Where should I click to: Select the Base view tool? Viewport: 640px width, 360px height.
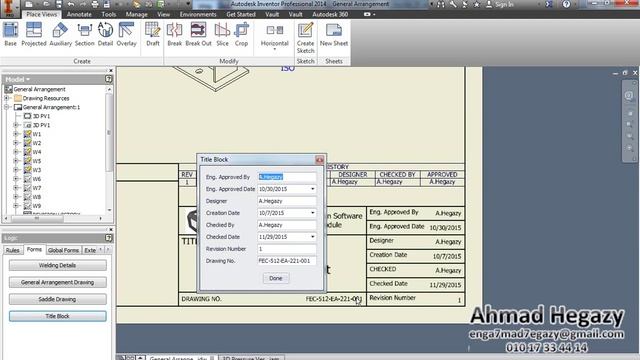(x=10, y=34)
